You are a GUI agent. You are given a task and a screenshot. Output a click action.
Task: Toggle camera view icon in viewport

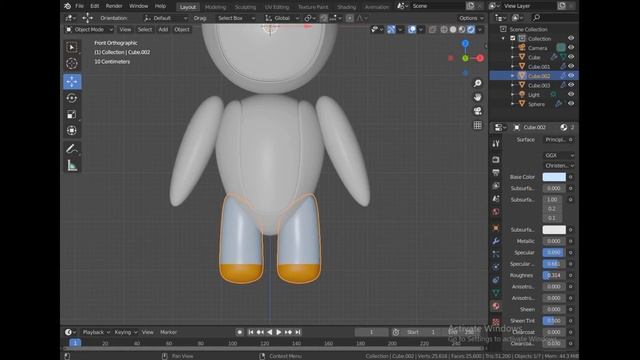coord(478,111)
